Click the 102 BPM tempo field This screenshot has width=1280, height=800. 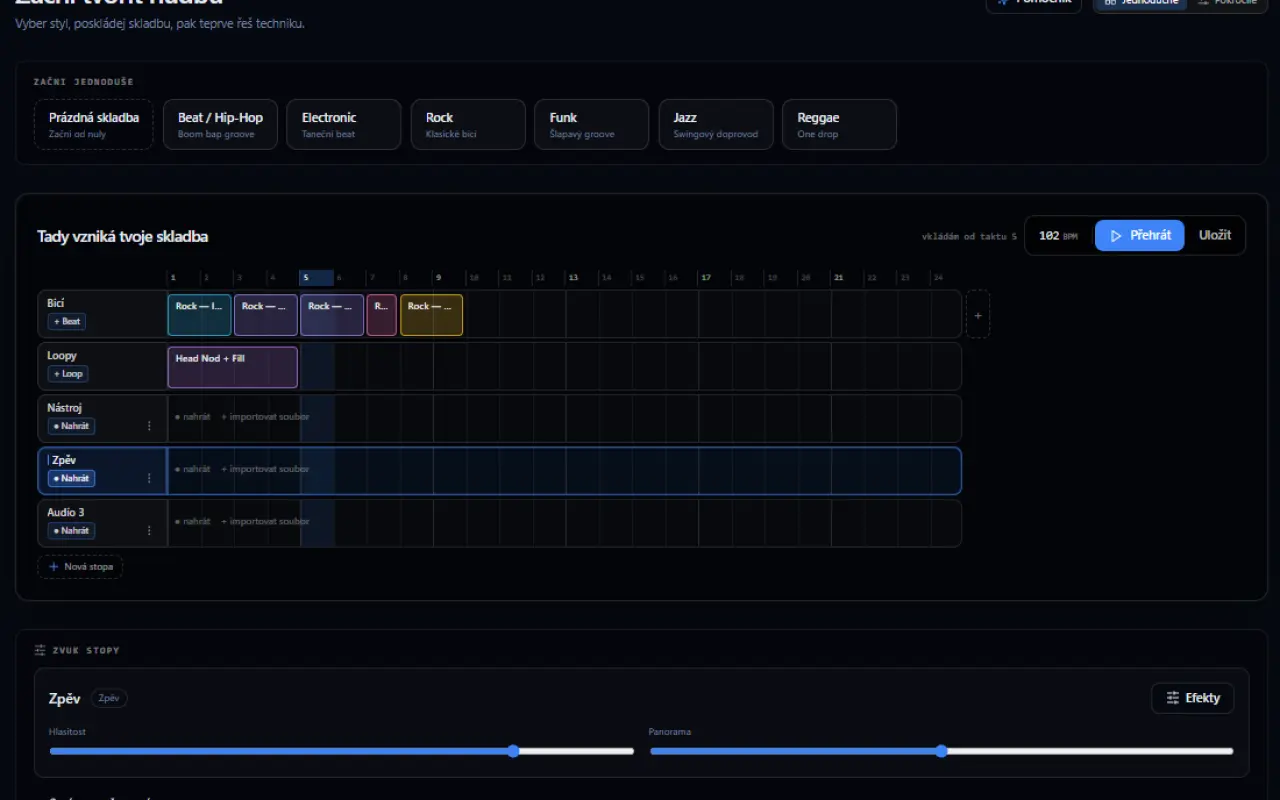[x=1060, y=236]
